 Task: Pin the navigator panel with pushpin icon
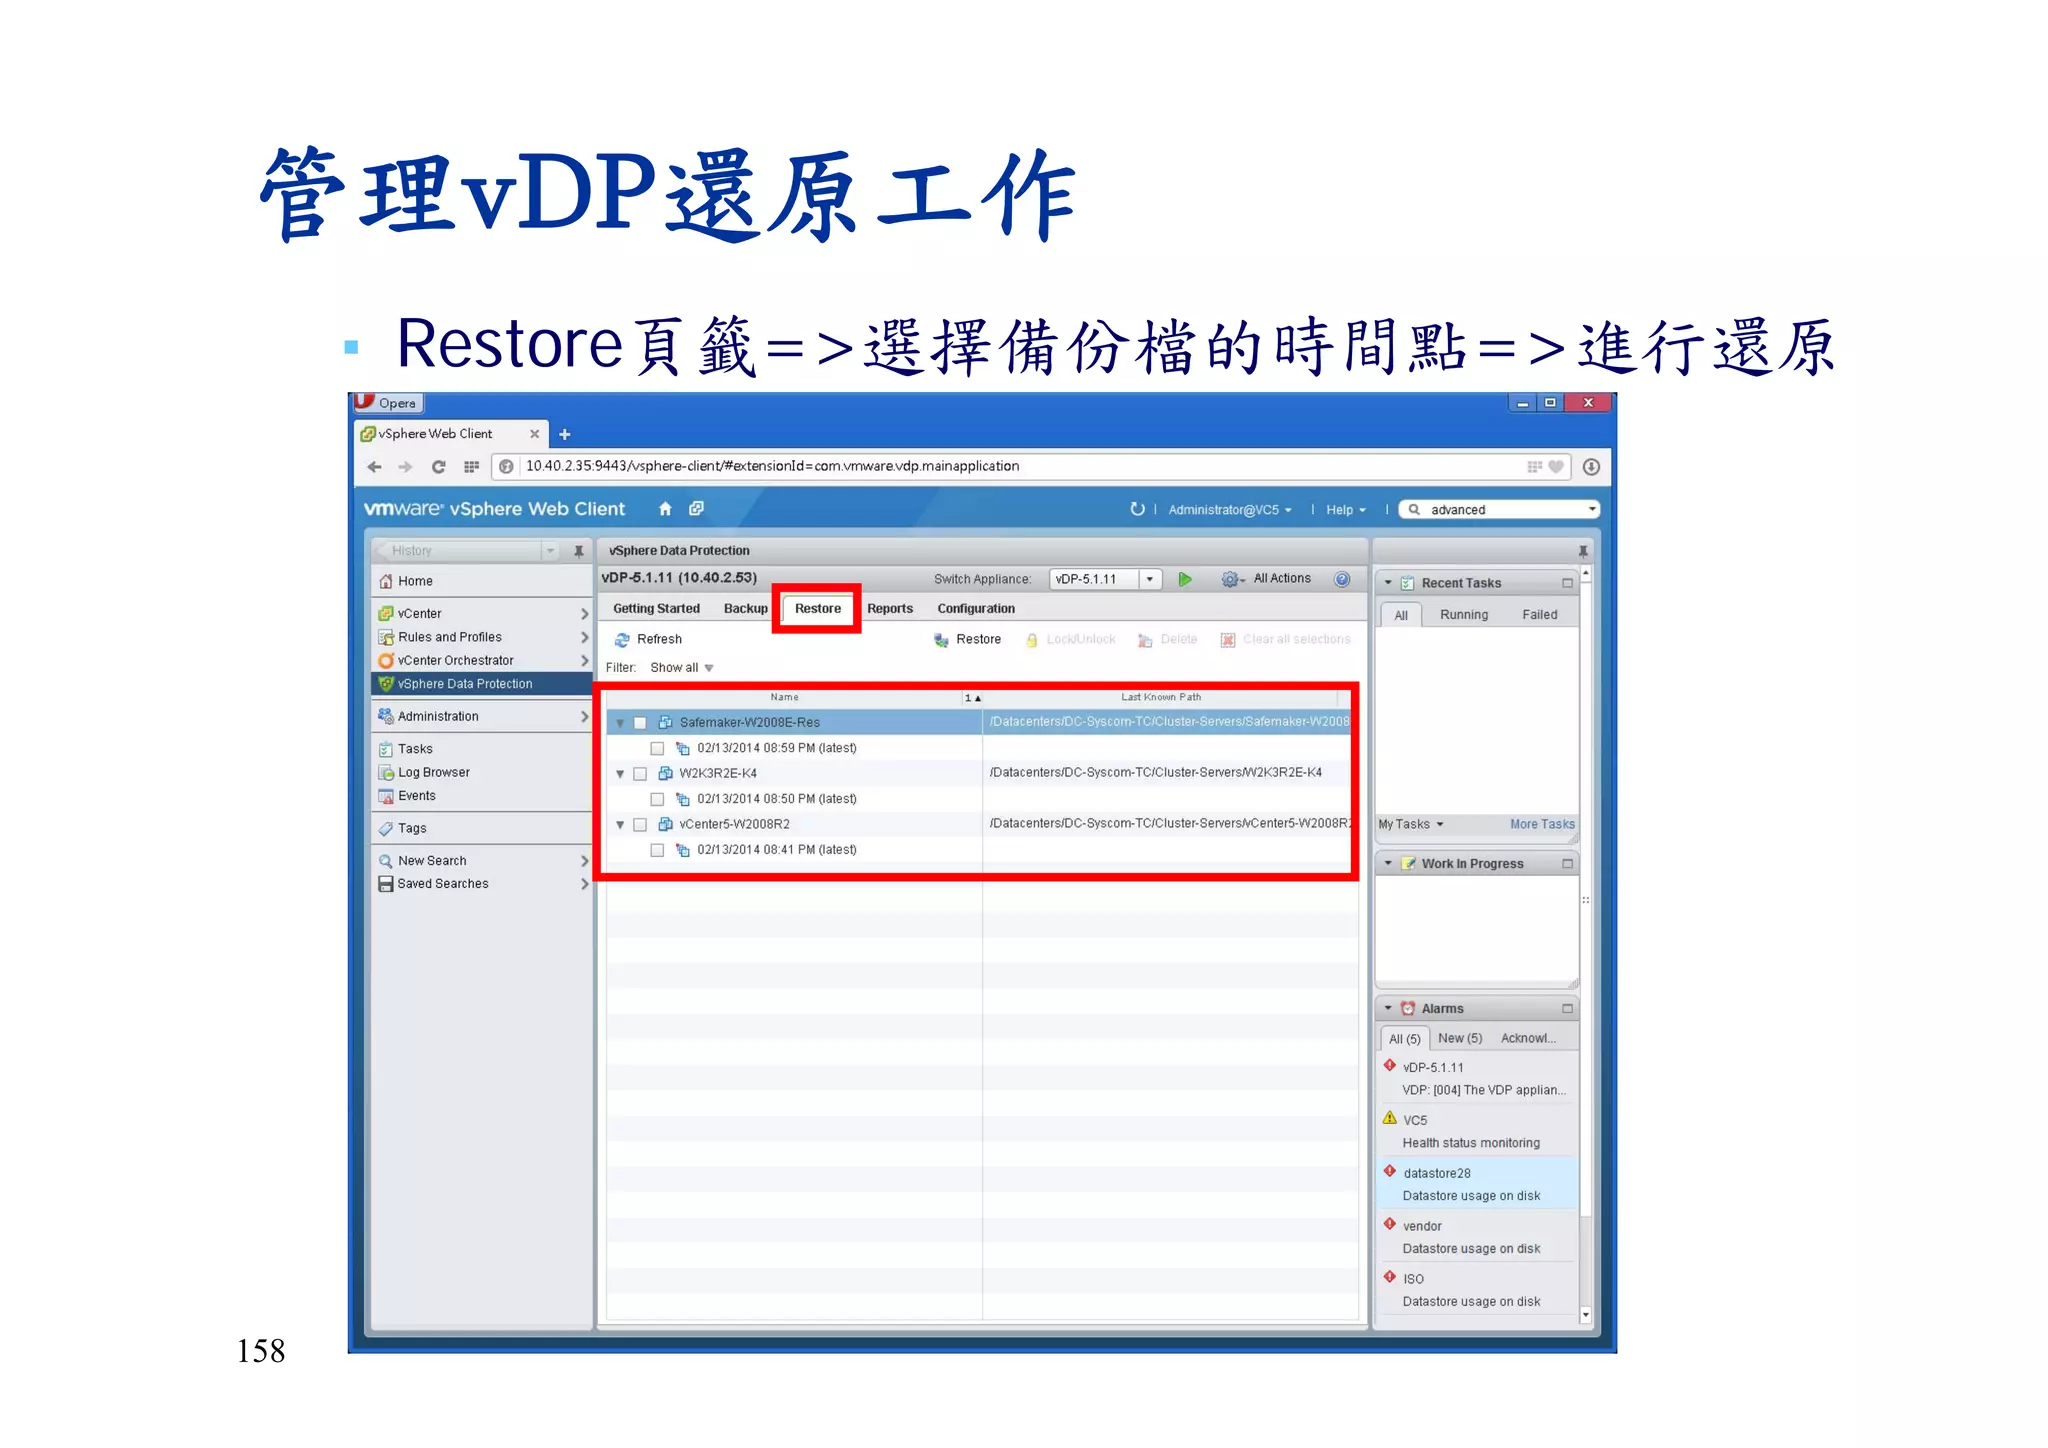tap(578, 551)
